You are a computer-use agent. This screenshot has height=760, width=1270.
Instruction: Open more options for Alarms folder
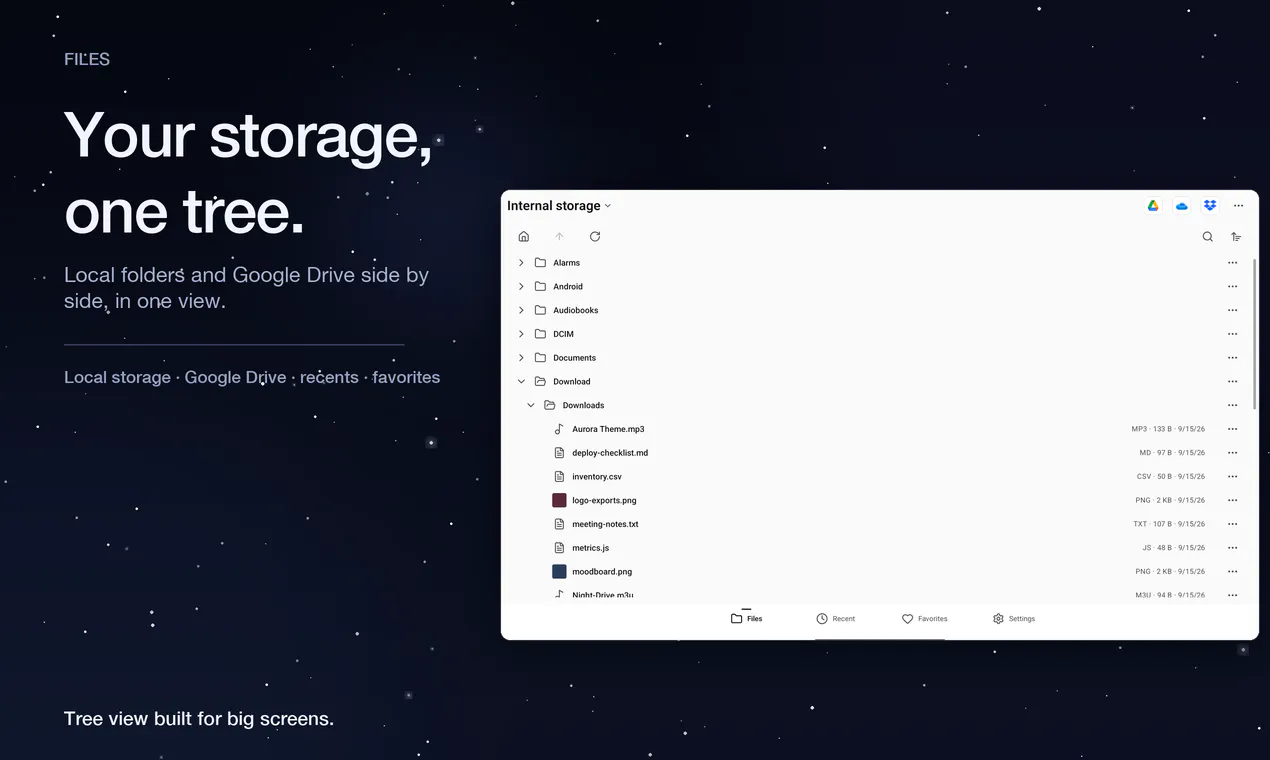point(1232,263)
